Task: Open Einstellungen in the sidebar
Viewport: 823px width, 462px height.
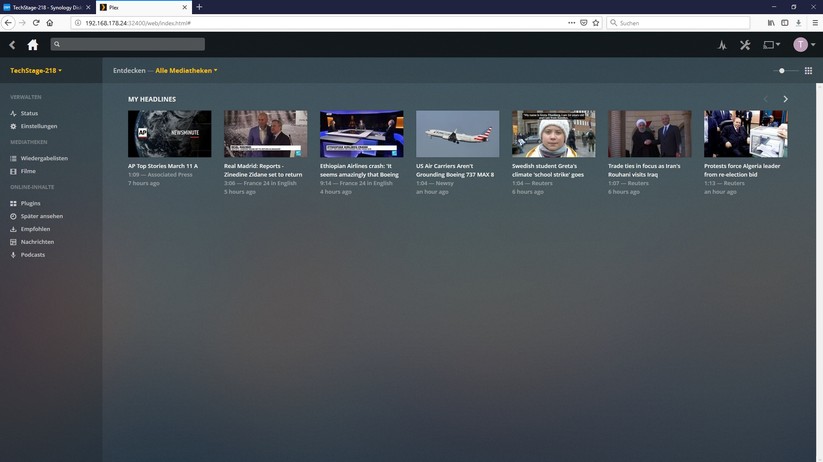Action: pos(38,126)
